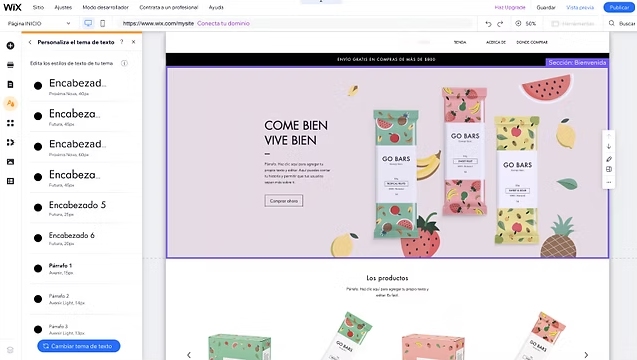Click the product slider right arrow
Image resolution: width=637 pixels, height=360 pixels.
[586, 355]
